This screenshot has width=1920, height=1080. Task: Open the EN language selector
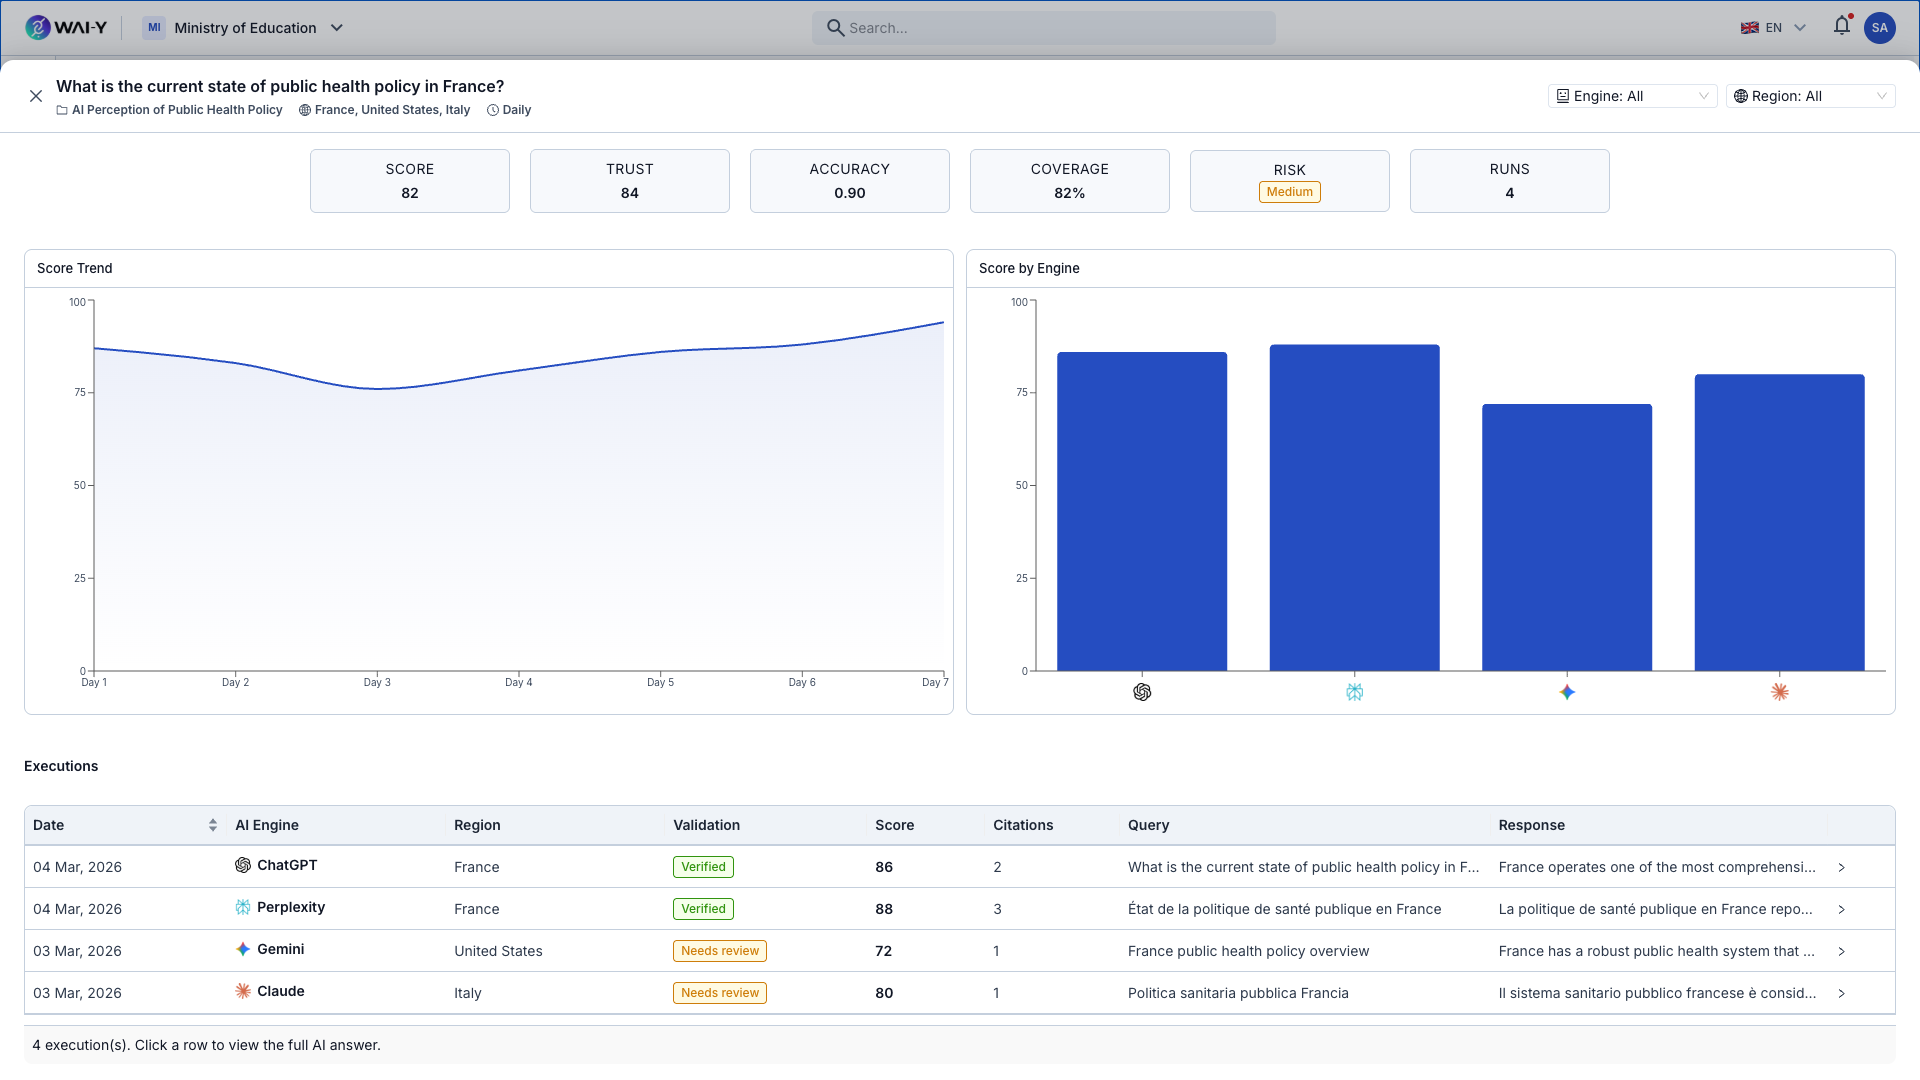1773,27
